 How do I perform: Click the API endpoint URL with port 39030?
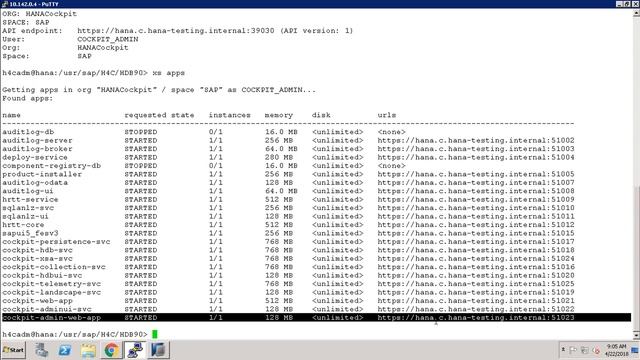click(x=176, y=31)
